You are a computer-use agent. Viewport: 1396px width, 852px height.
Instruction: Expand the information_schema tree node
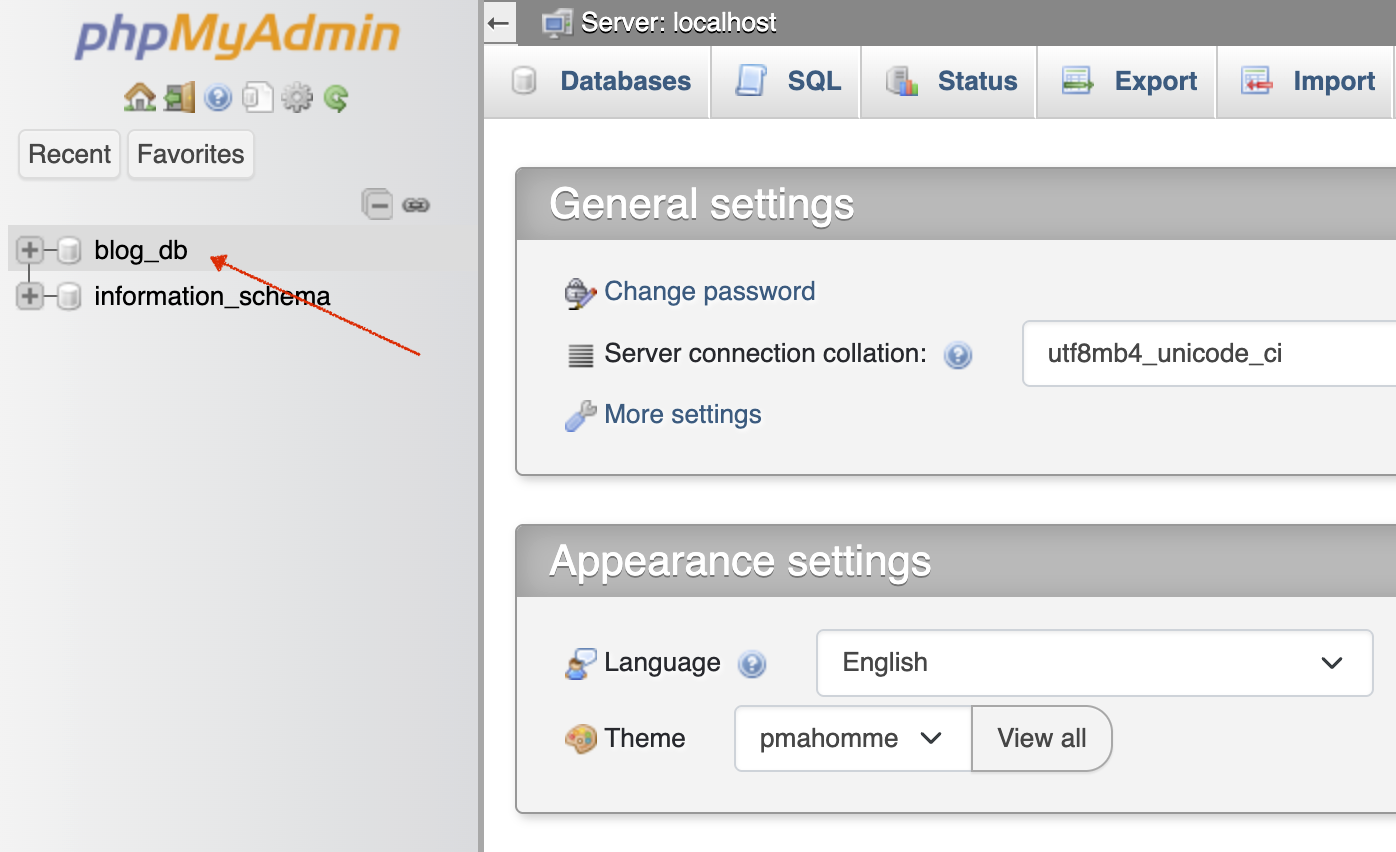tap(30, 296)
